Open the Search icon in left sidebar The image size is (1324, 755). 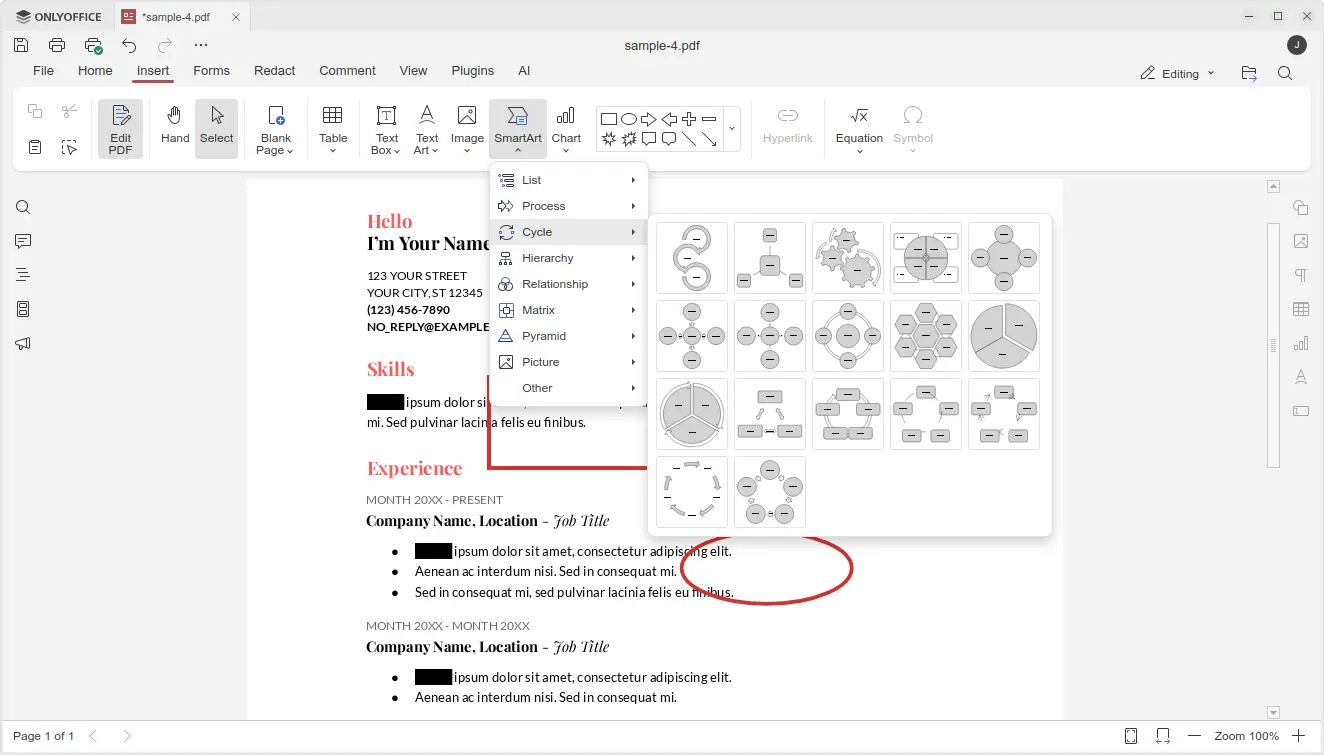(23, 208)
